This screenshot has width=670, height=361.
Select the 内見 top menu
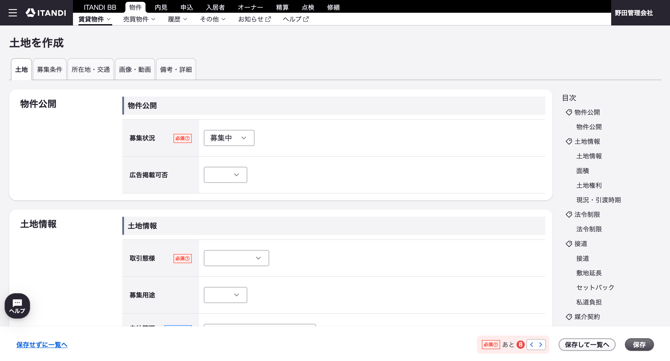point(161,7)
